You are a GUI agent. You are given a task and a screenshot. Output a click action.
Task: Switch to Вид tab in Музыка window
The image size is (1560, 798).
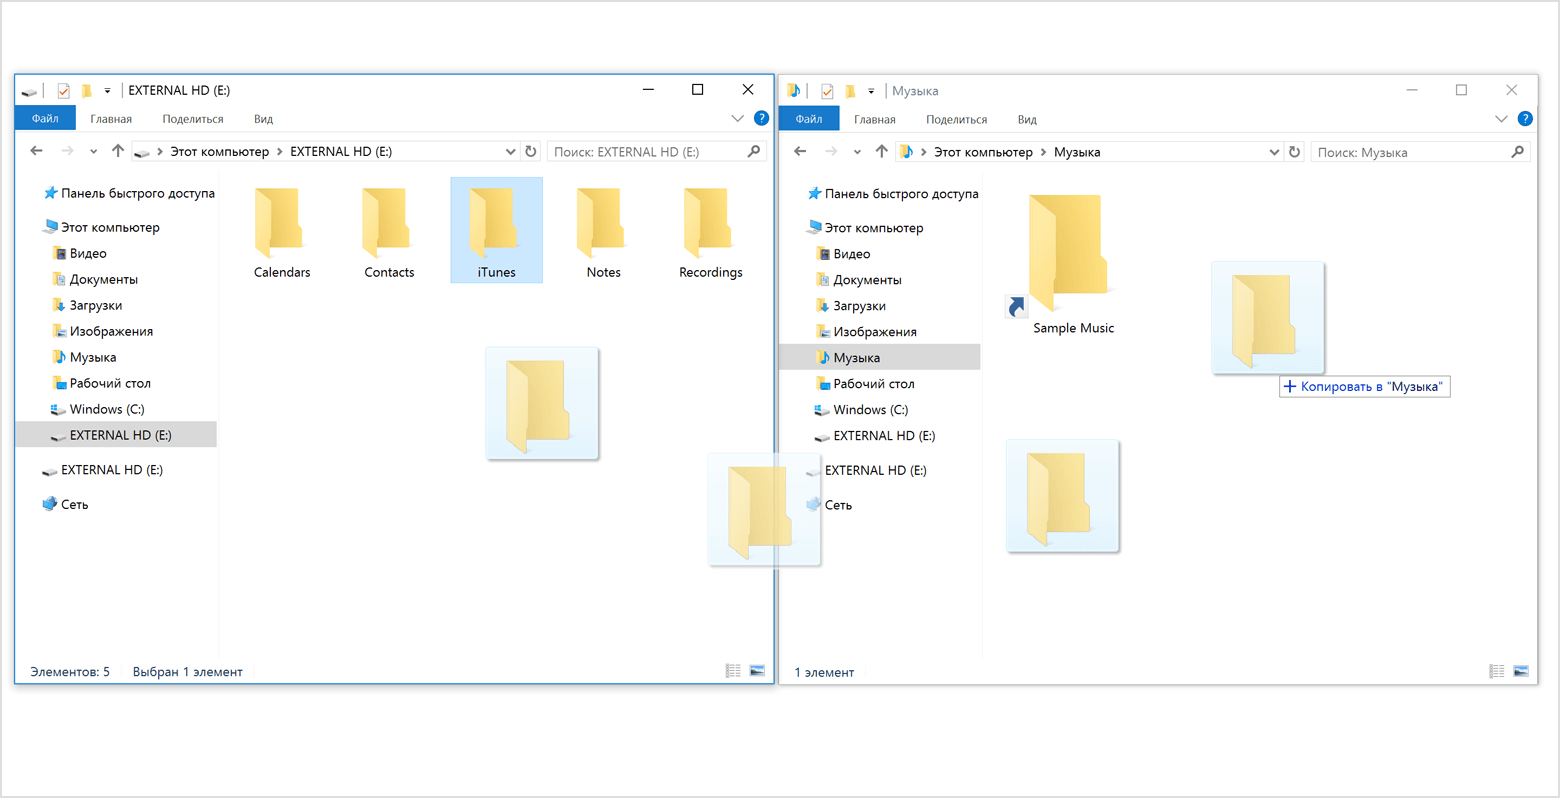pos(1027,120)
